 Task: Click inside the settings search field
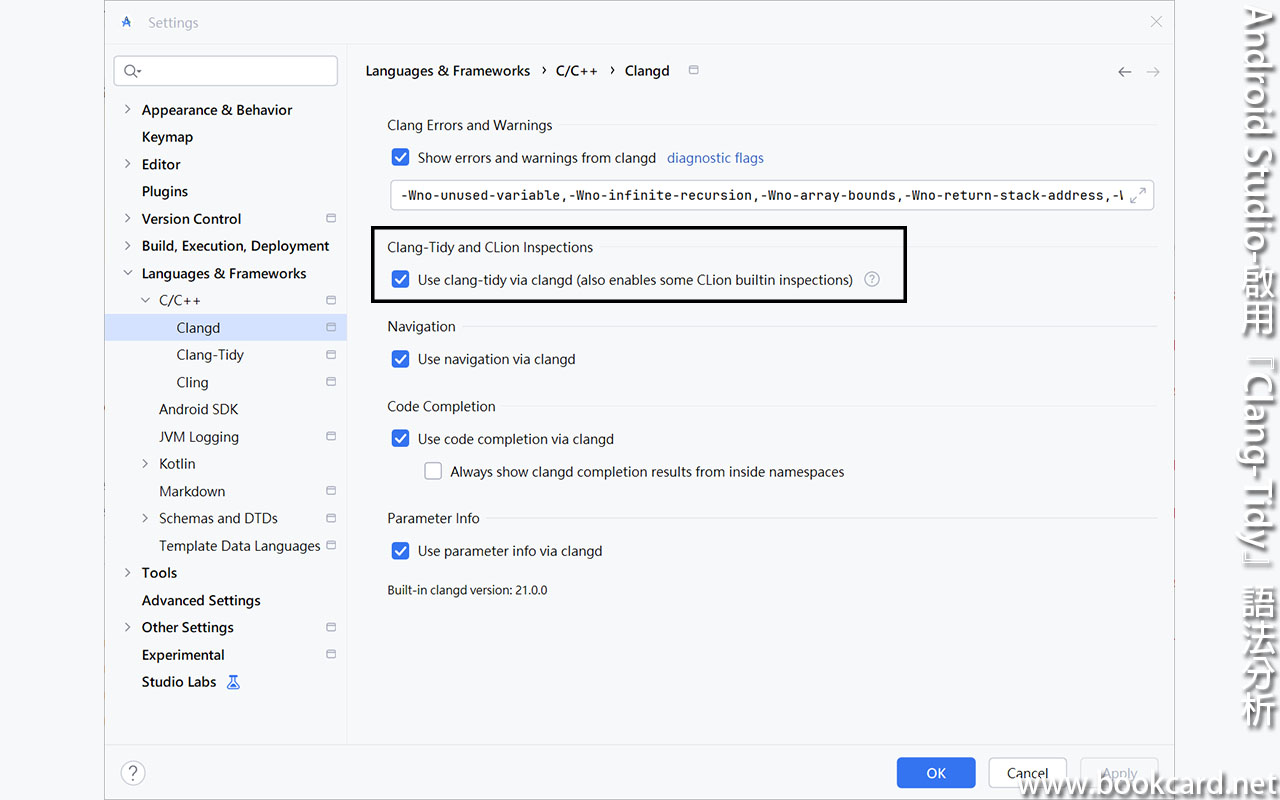tap(226, 71)
